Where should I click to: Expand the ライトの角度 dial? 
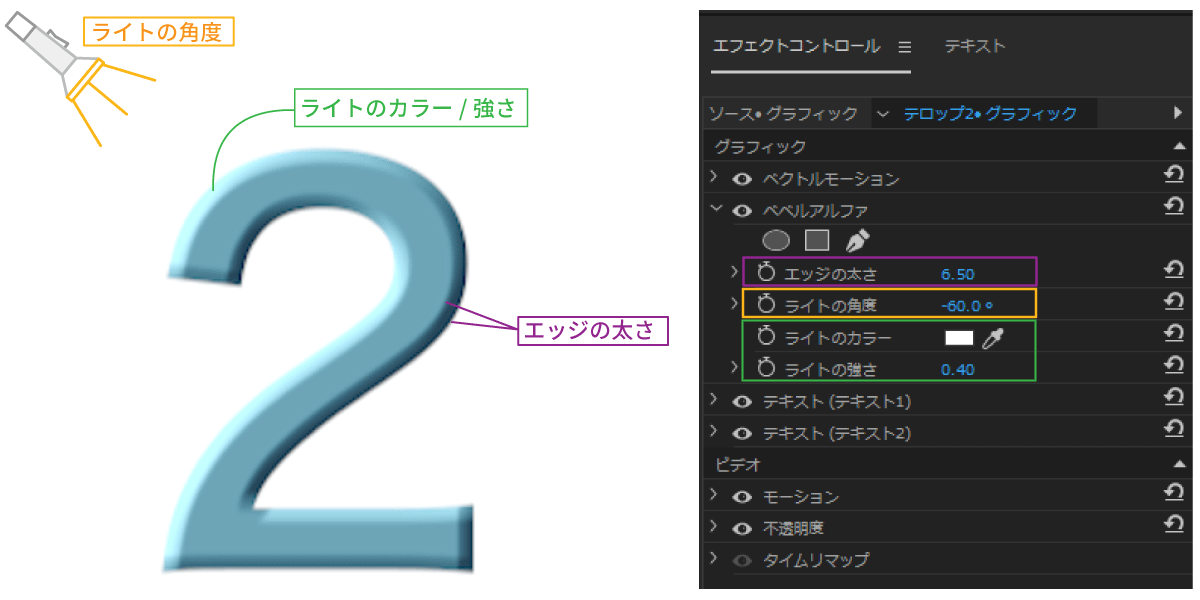[735, 303]
